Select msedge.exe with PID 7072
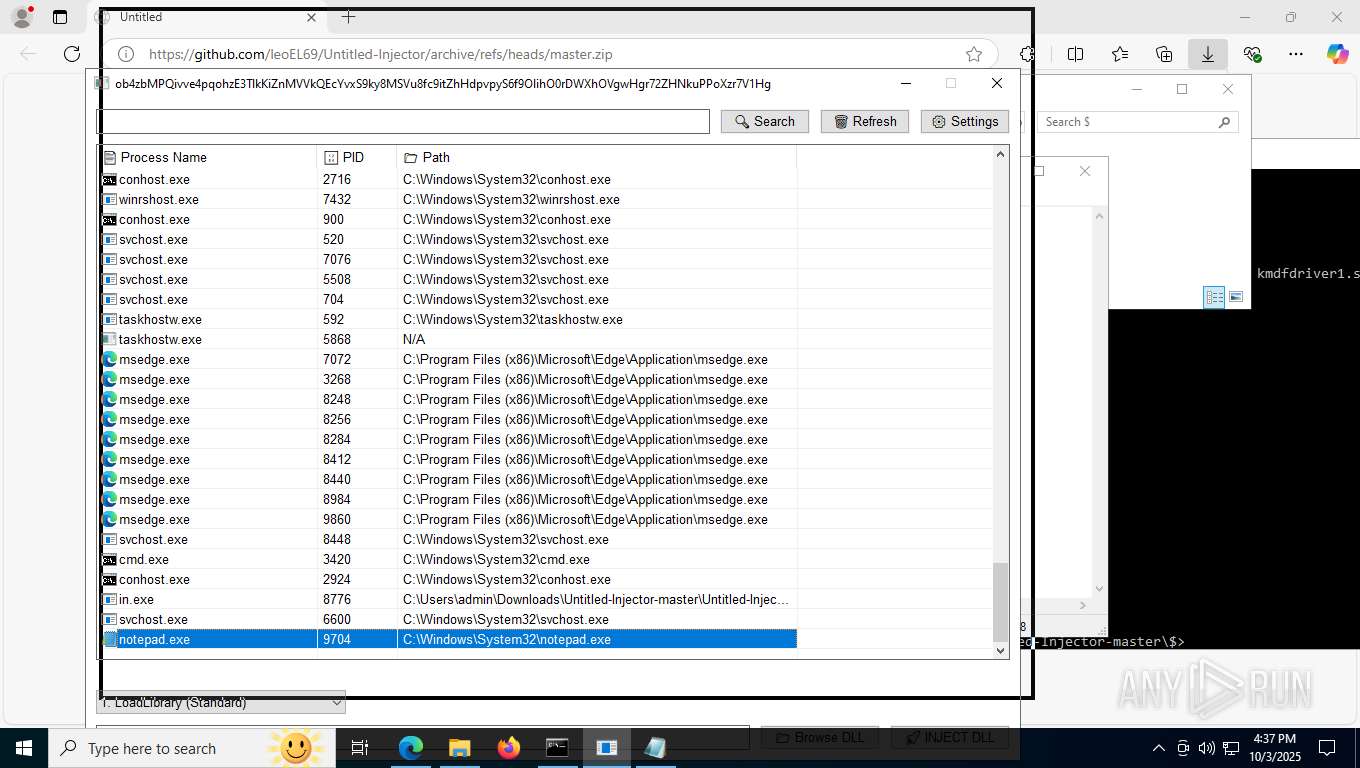 pyautogui.click(x=448, y=359)
